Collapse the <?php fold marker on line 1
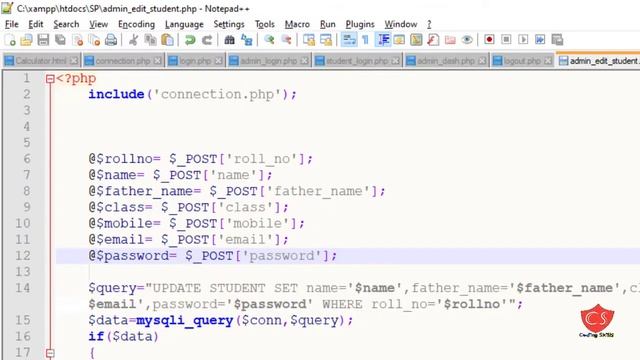The width and height of the screenshot is (640, 360). [x=50, y=79]
